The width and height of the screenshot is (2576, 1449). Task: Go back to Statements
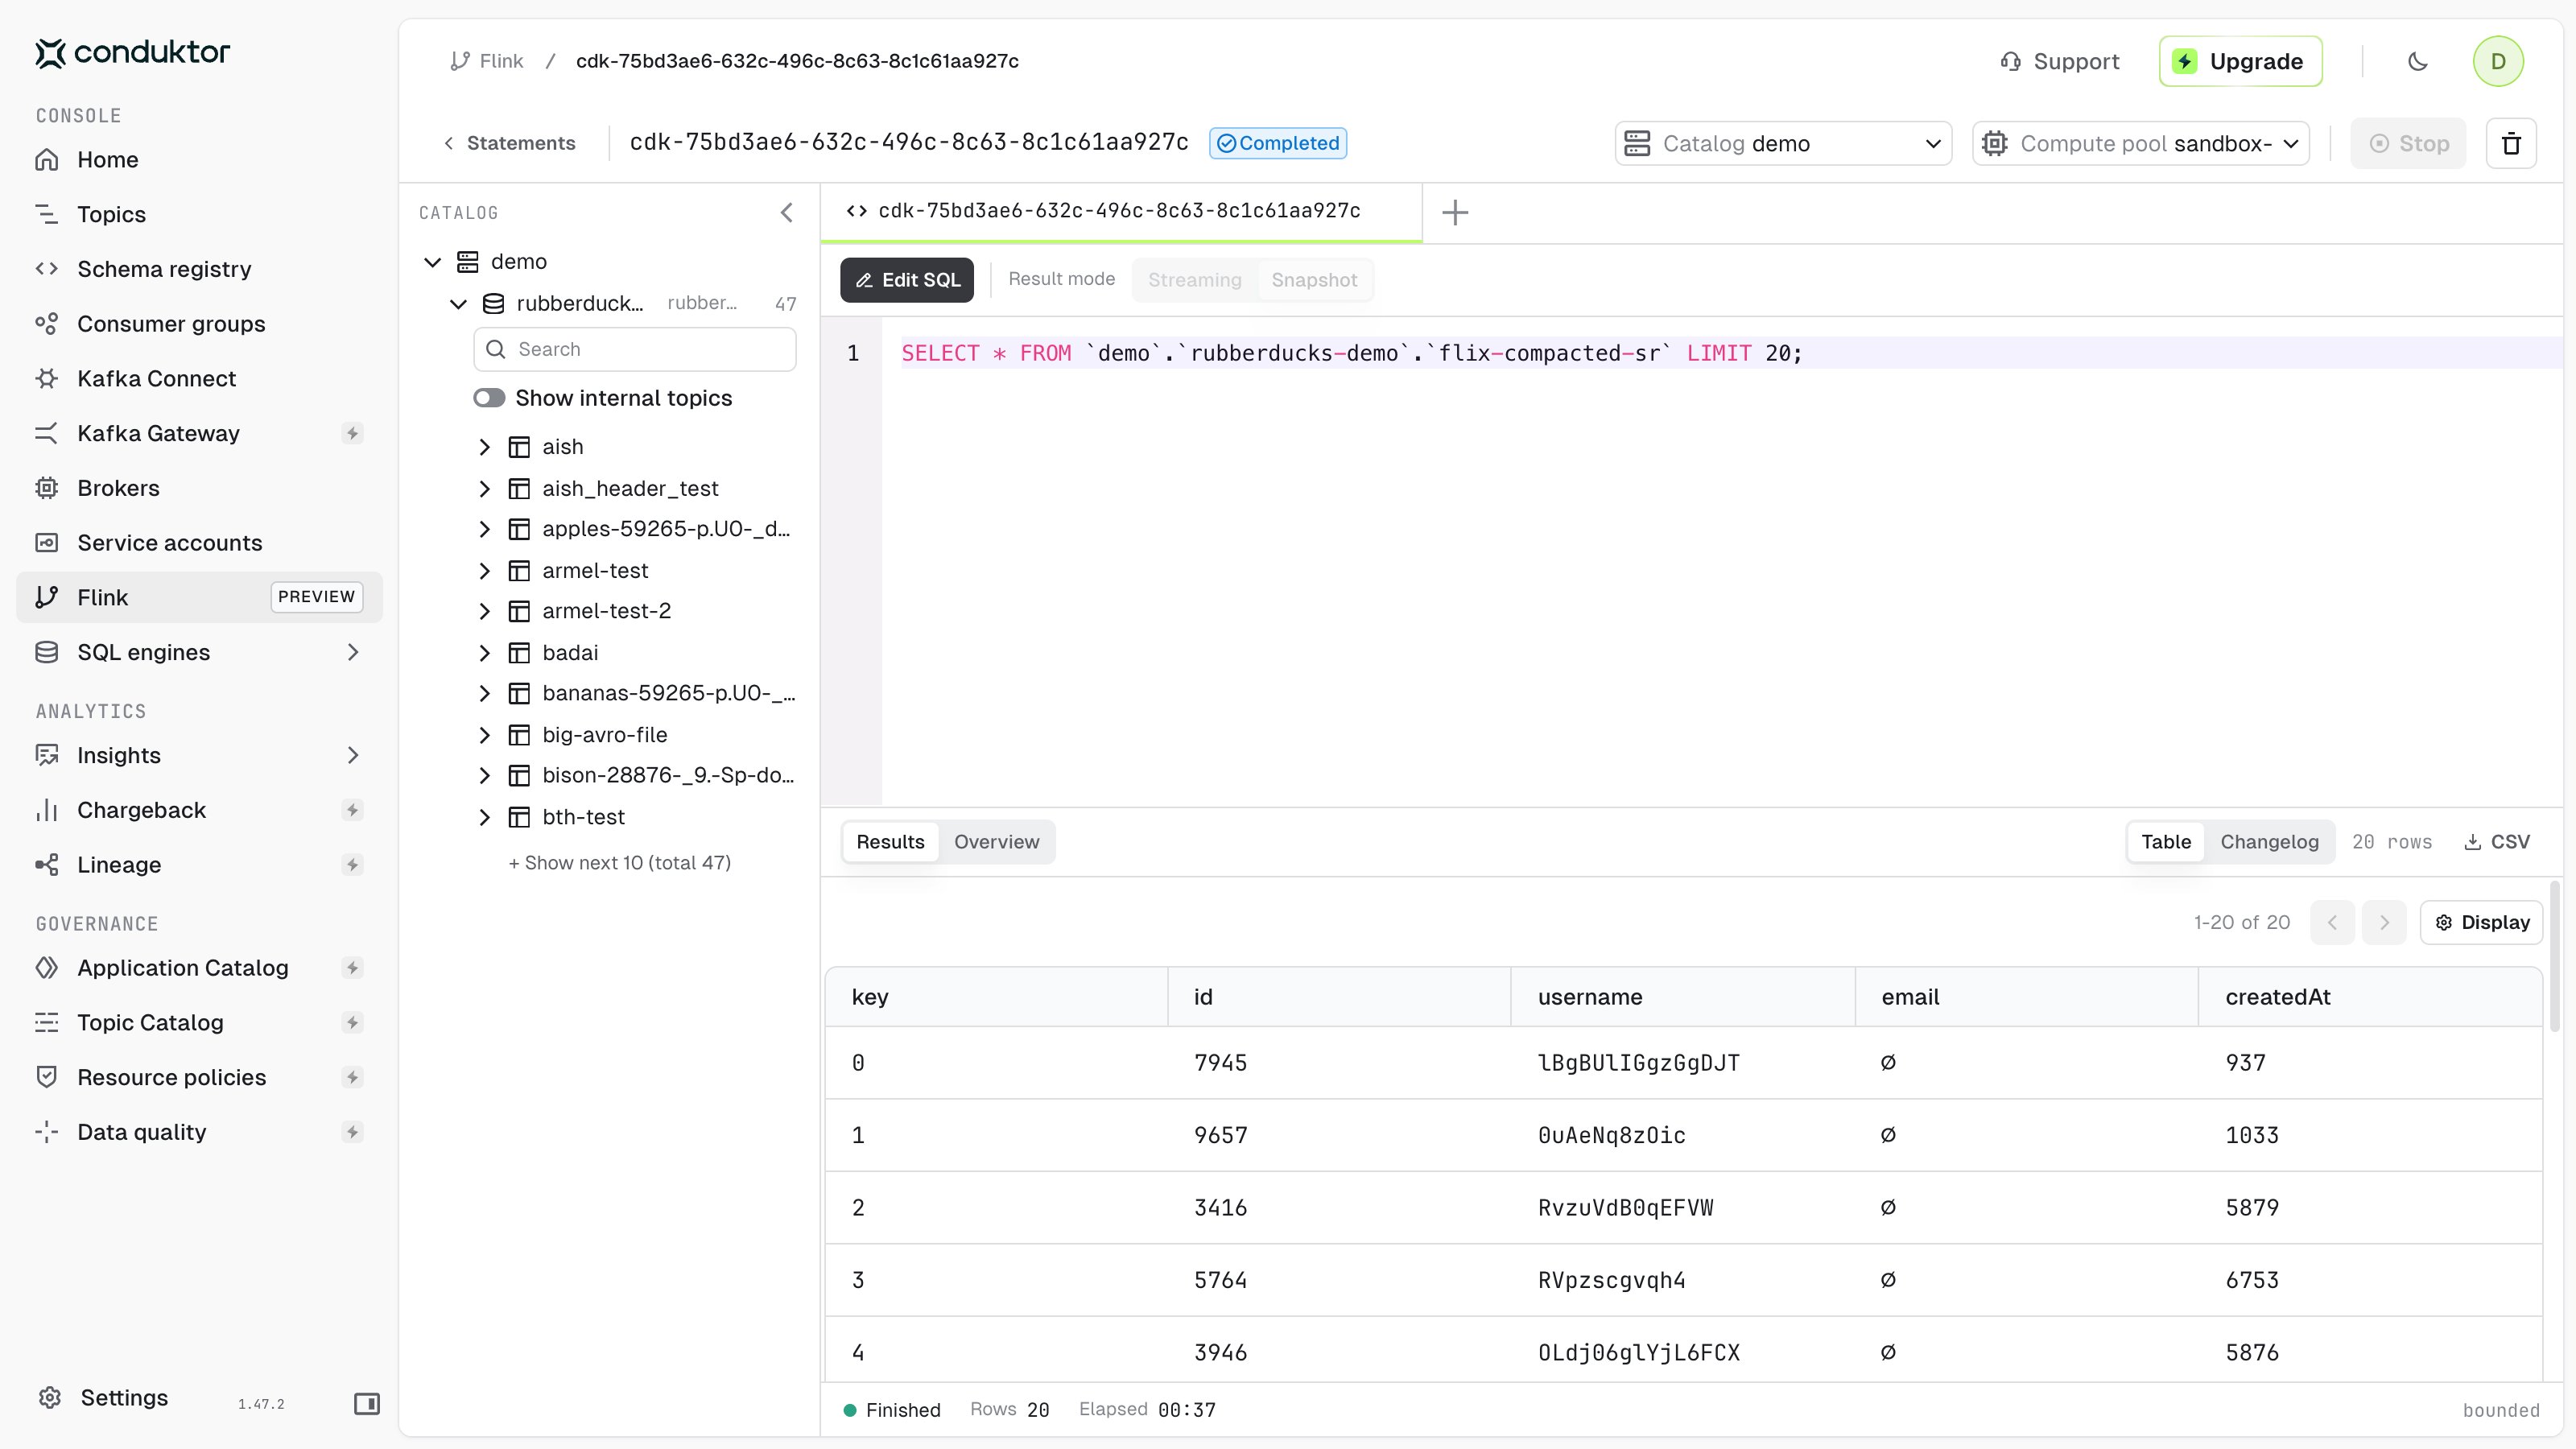(510, 143)
